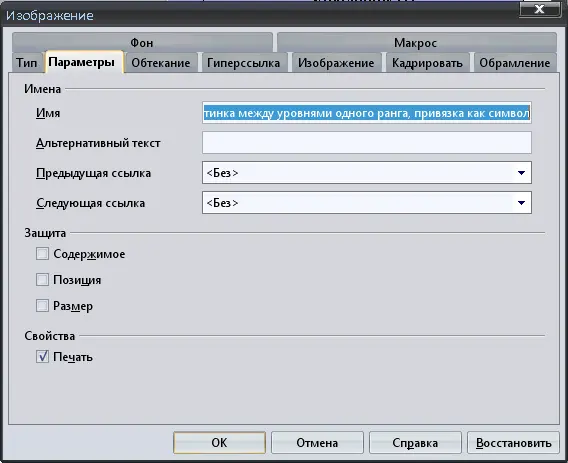The height and width of the screenshot is (463, 568).
Task: Select the Изображение tab
Action: point(336,63)
